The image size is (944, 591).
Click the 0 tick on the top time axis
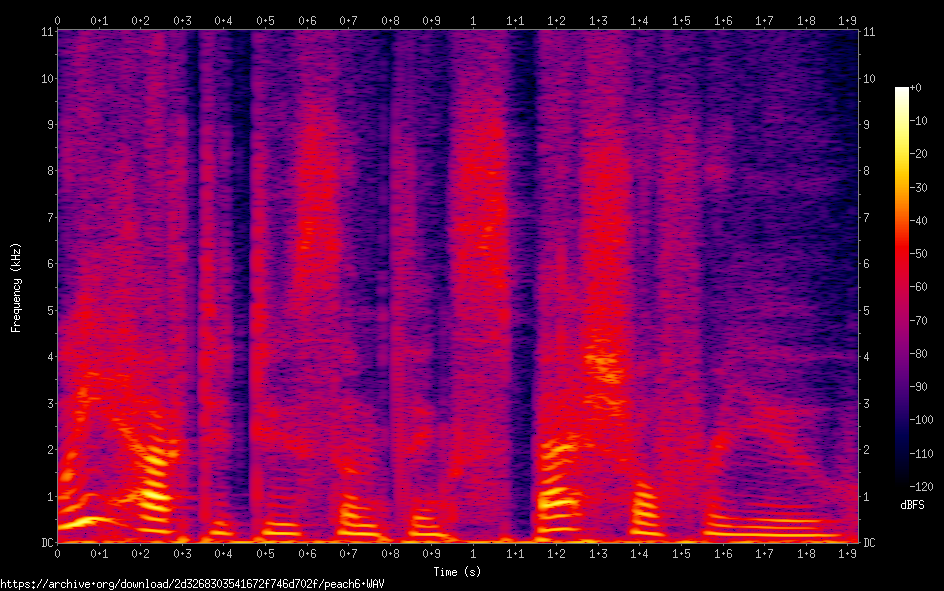point(57,20)
